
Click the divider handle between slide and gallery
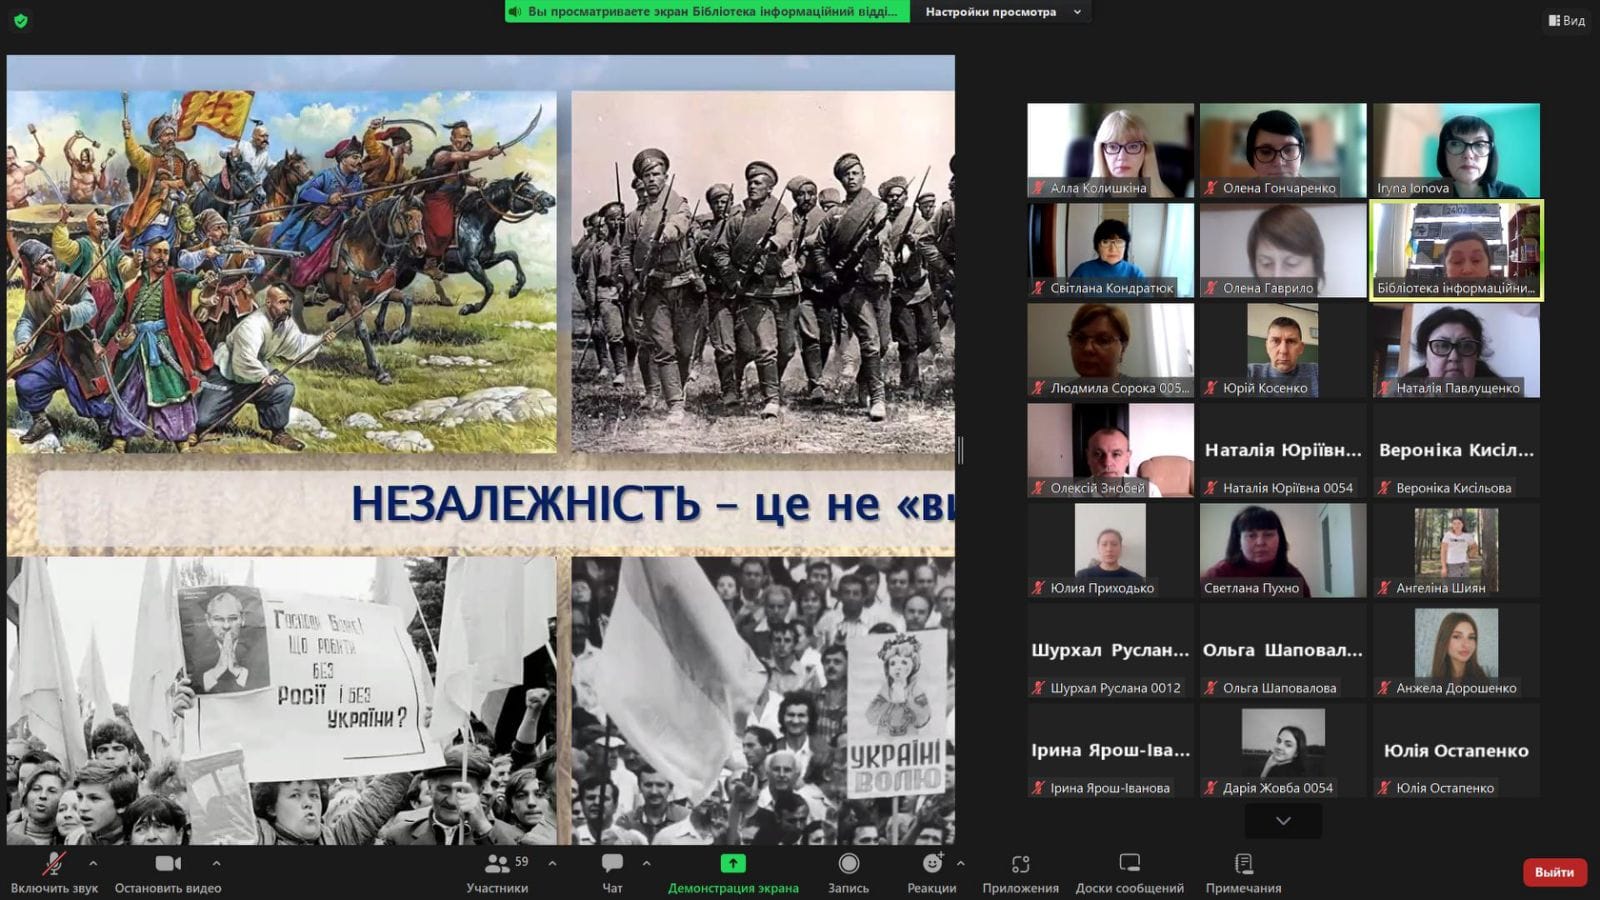[x=961, y=450]
